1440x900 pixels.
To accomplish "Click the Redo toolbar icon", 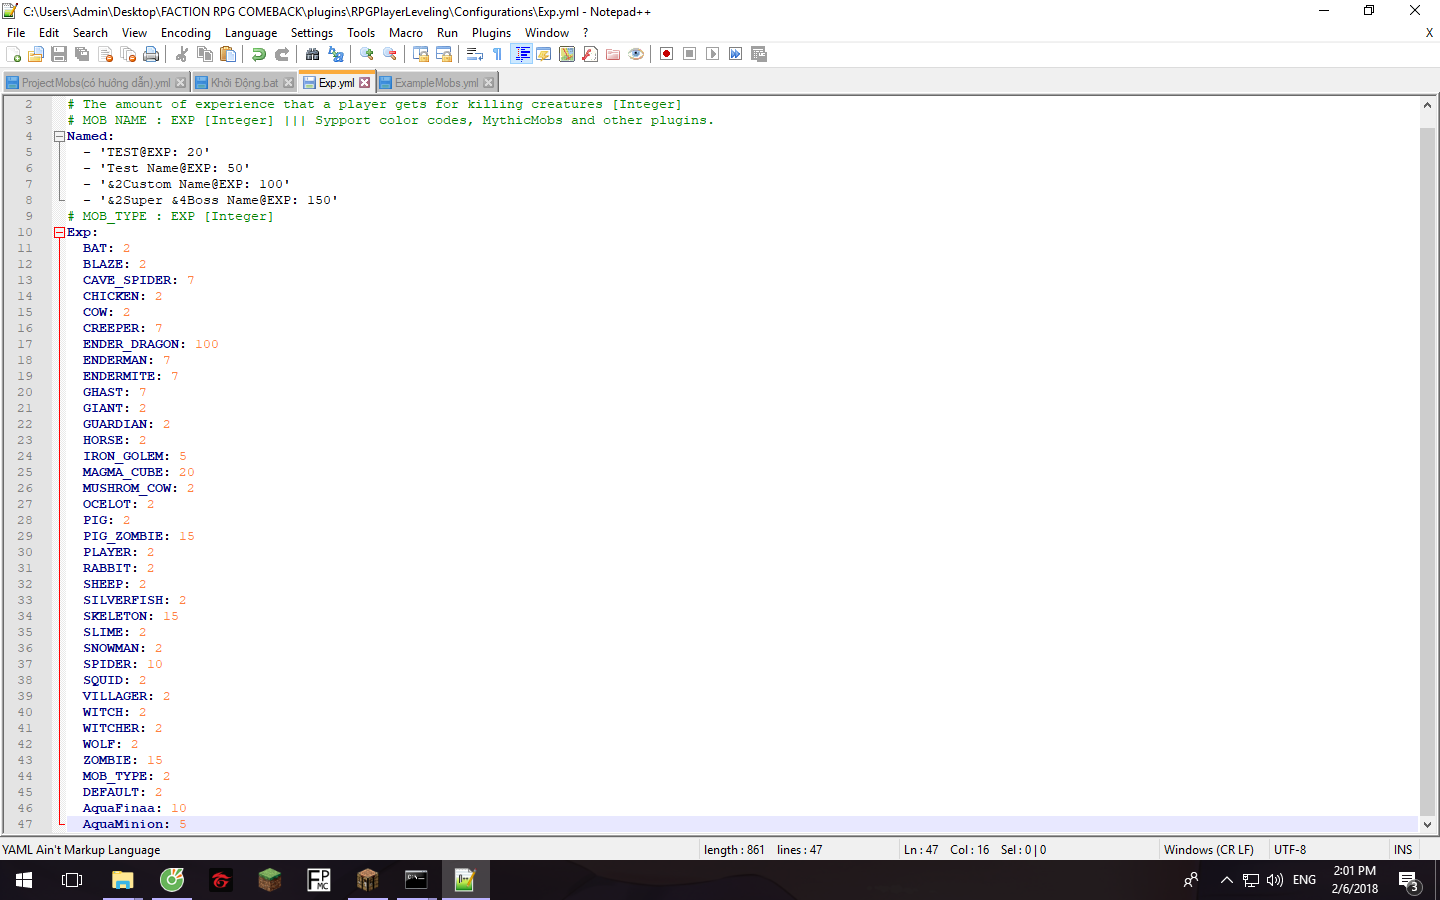I will (x=282, y=54).
